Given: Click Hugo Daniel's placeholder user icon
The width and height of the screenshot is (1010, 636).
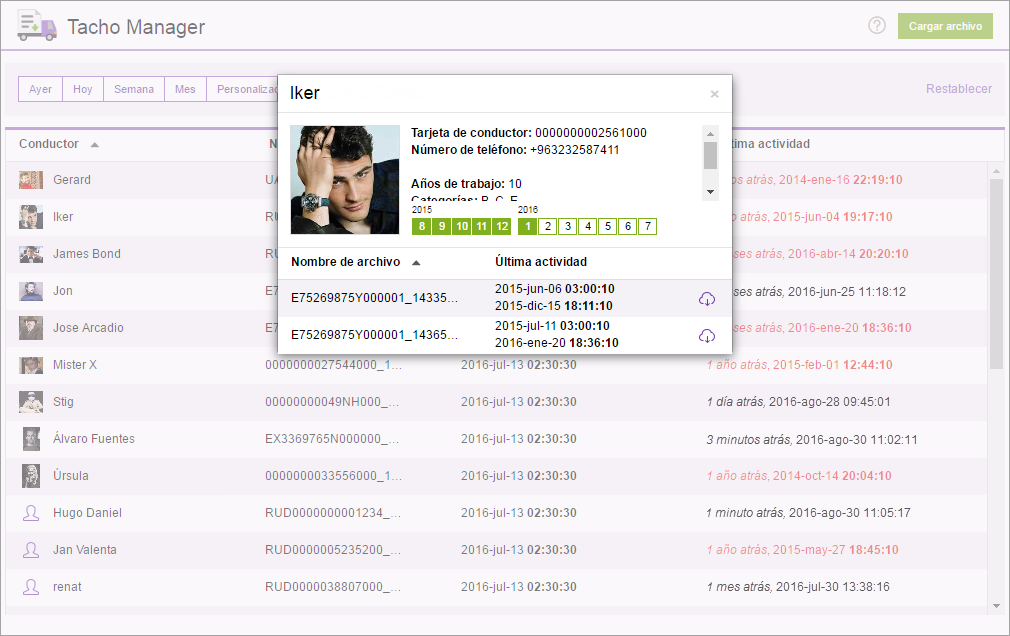Looking at the screenshot, I should click(x=31, y=513).
